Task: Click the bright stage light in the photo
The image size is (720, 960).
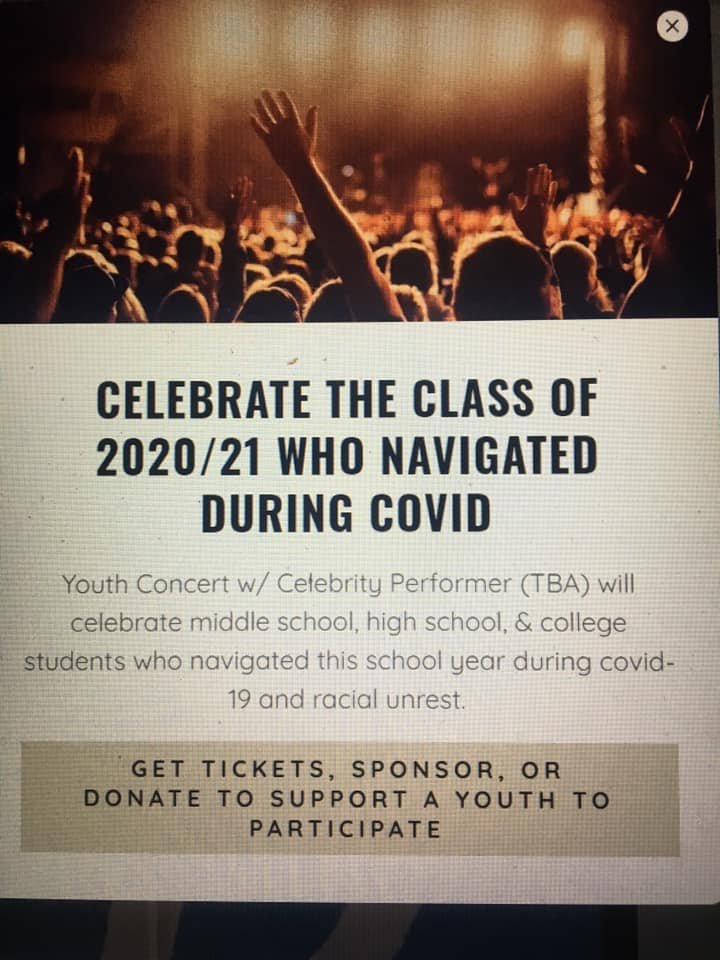Action: tap(575, 42)
